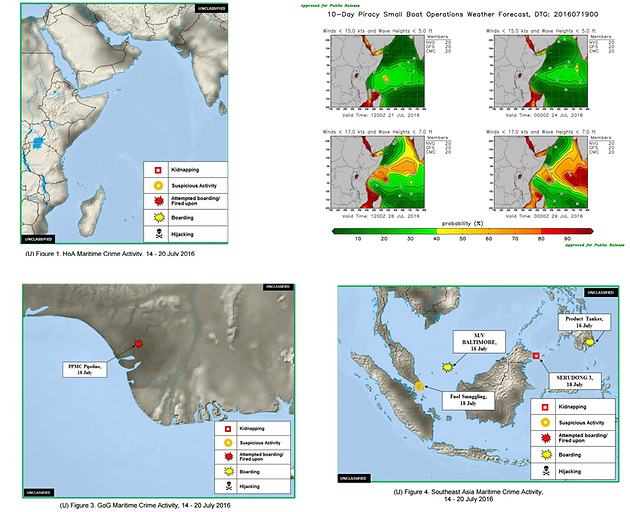Image resolution: width=630 pixels, height=512 pixels.
Task: Click the Kidnapping icon in GoG map legend
Action: click(x=228, y=429)
